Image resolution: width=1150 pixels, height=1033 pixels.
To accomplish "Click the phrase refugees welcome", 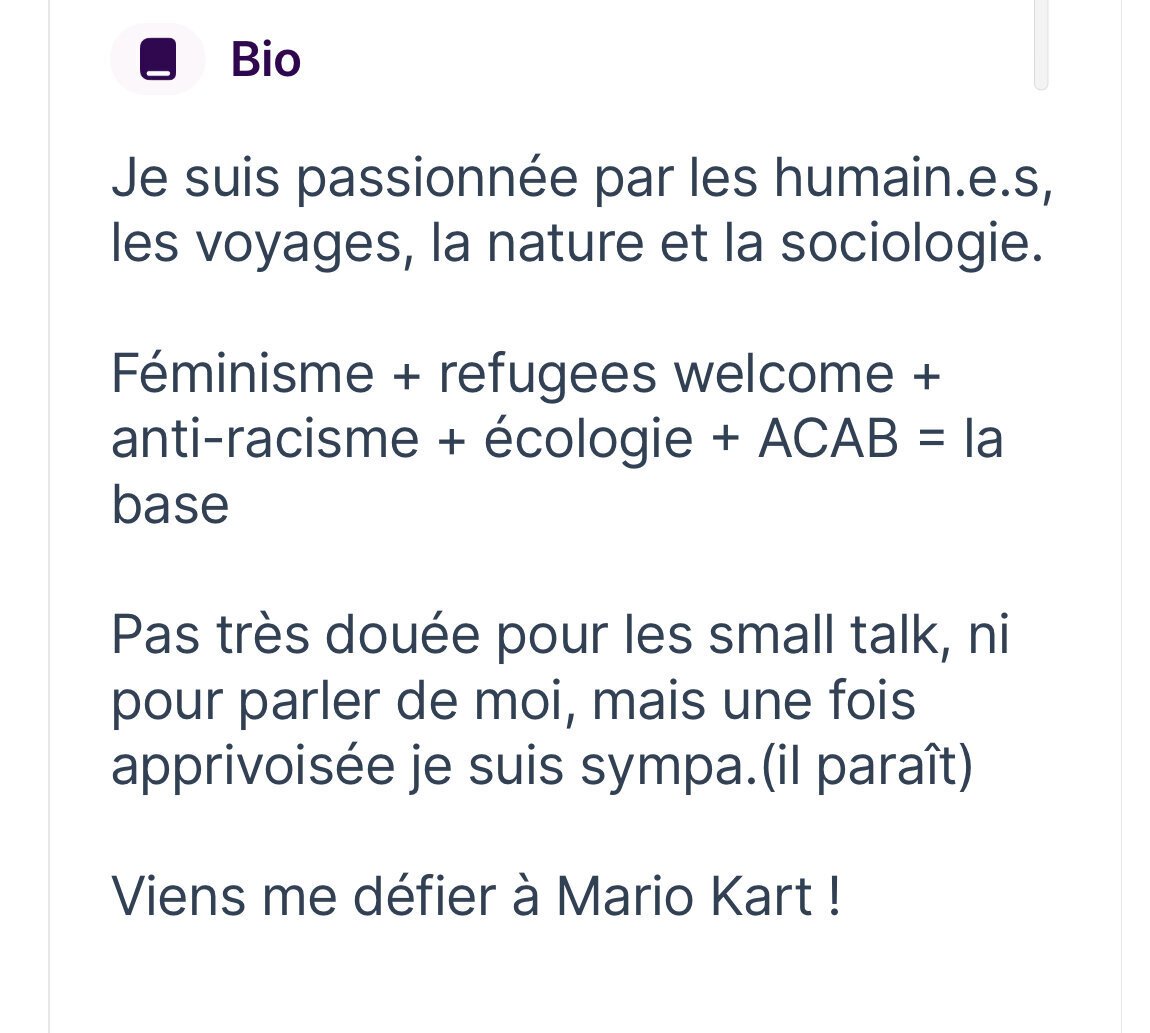I will tap(666, 376).
